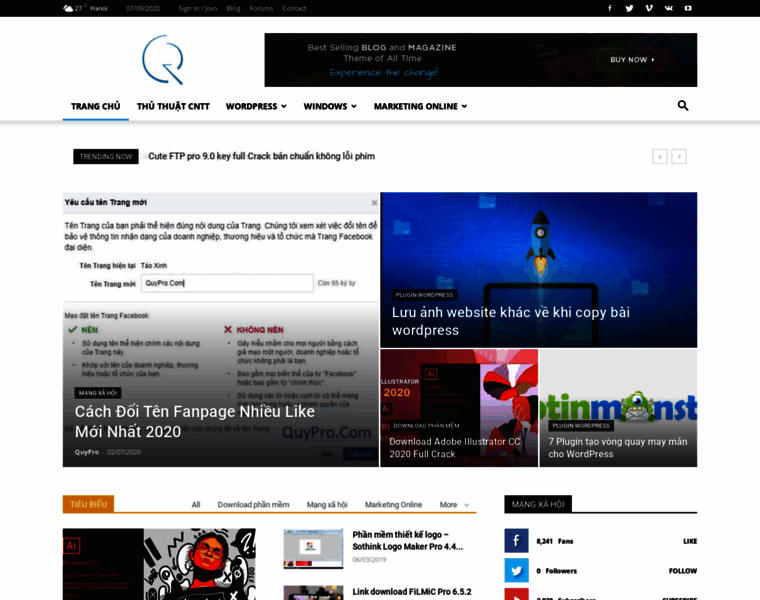
Task: Select the Download phần mềm filter tab
Action: [x=253, y=505]
